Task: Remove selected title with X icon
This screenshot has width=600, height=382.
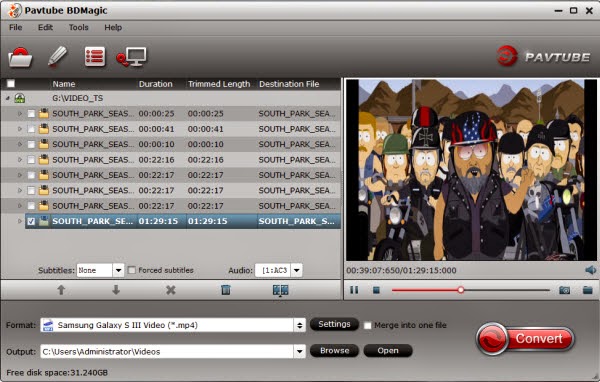Action: [x=171, y=290]
